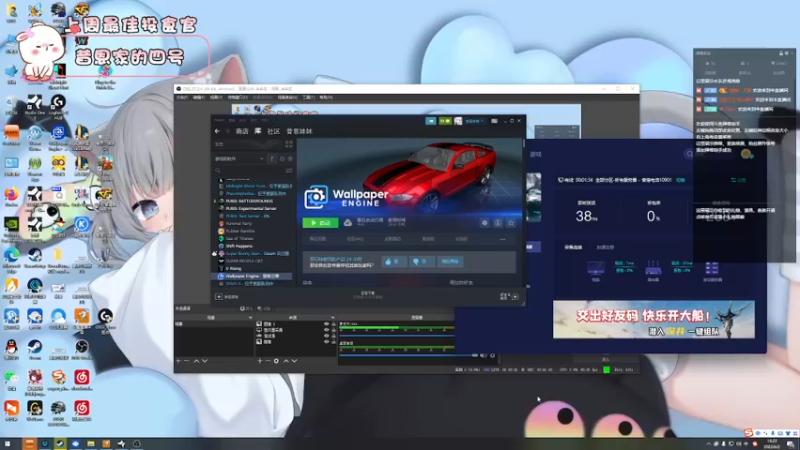Click the teal announcement button in Steam header
Screen dimensions: 800x450
coord(431,121)
